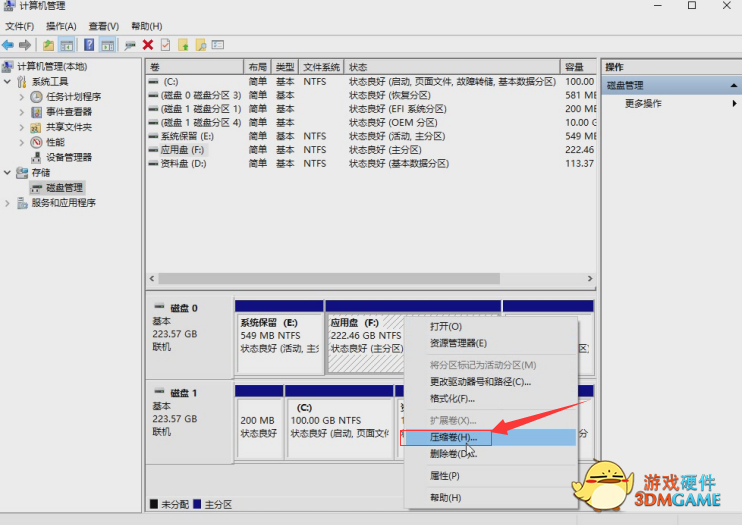Click the properties page checkmark icon

coord(165,45)
